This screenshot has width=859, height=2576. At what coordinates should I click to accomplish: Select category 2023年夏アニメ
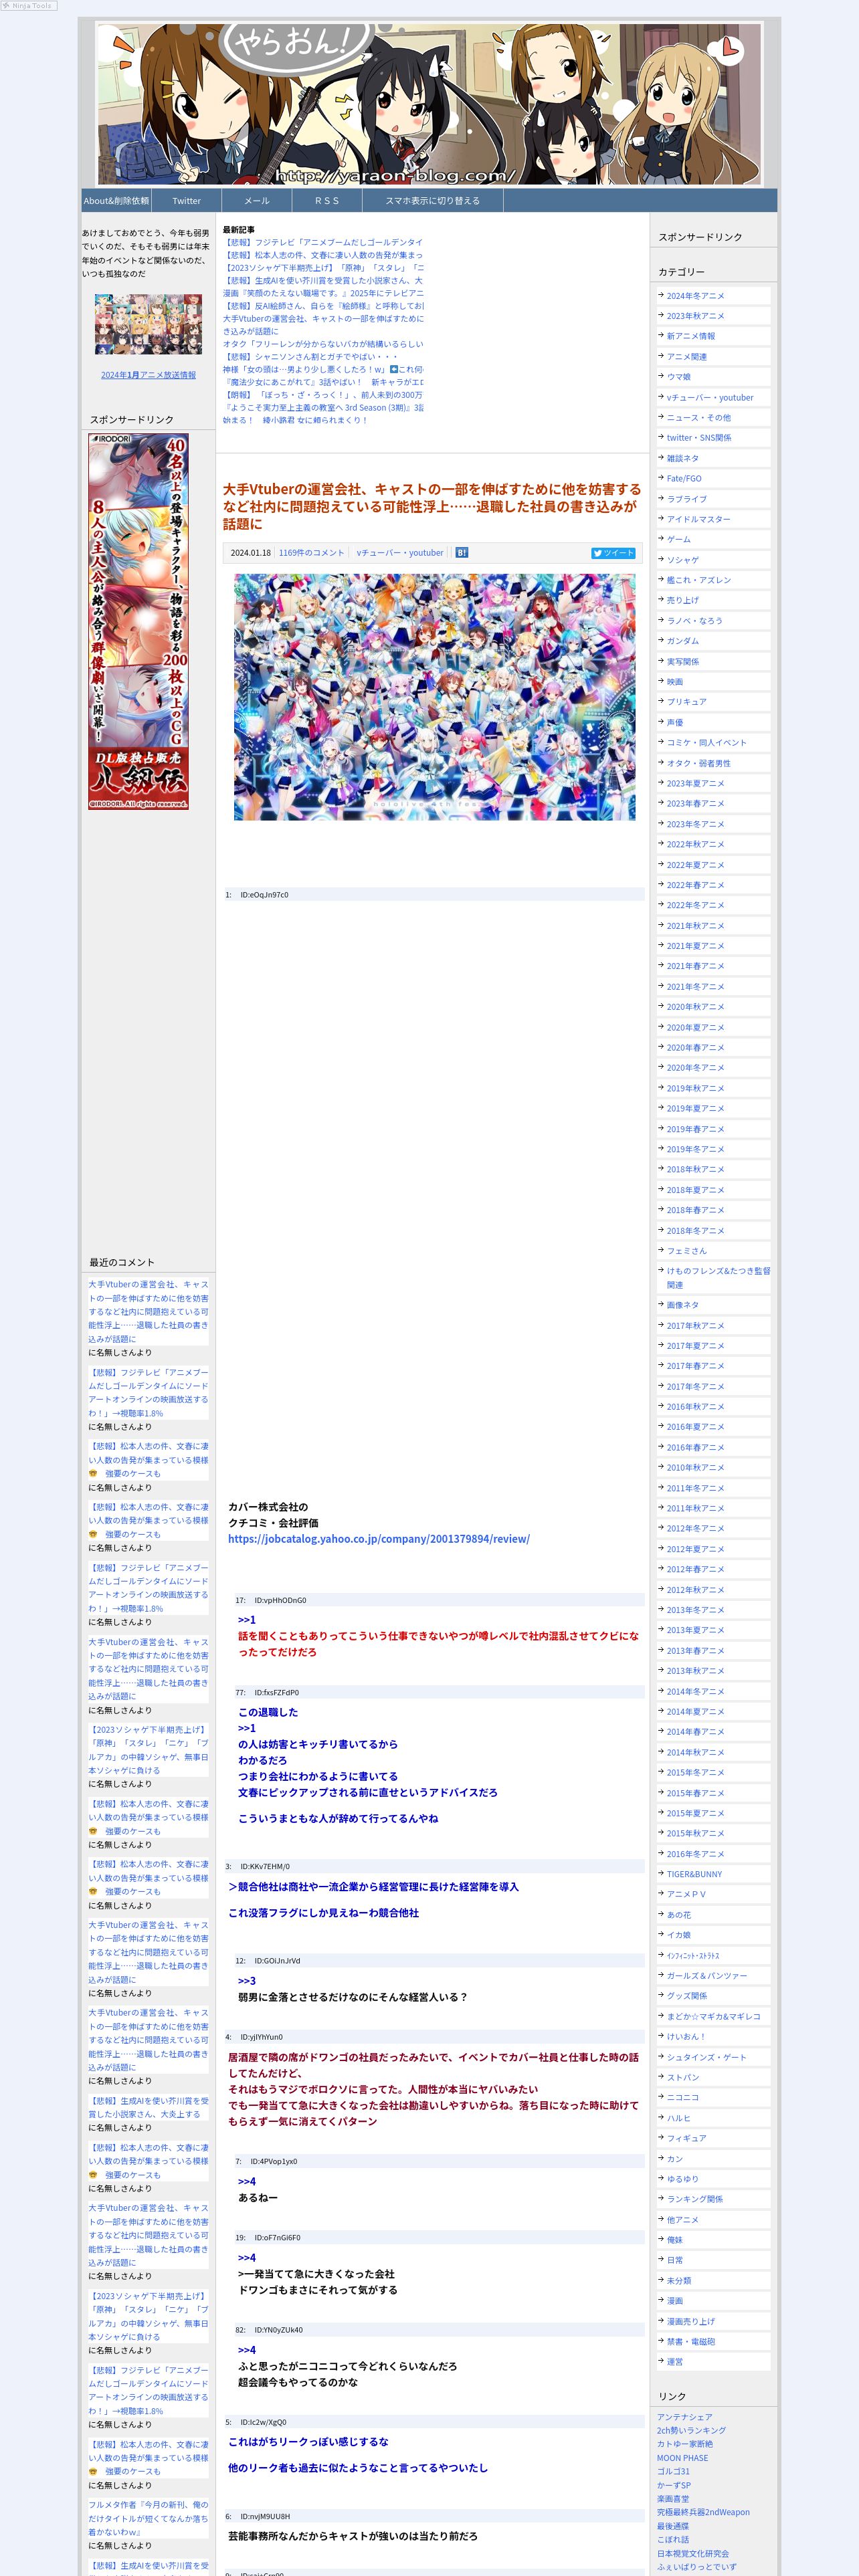pyautogui.click(x=696, y=783)
